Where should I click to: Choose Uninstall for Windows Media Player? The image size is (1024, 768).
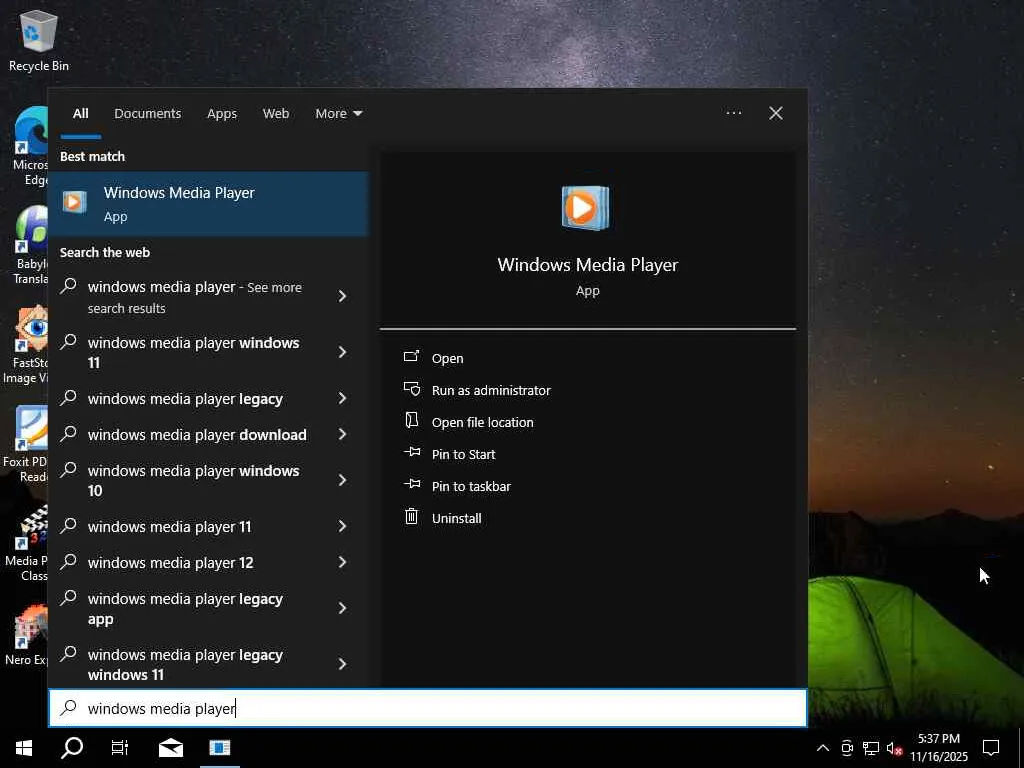tap(456, 519)
